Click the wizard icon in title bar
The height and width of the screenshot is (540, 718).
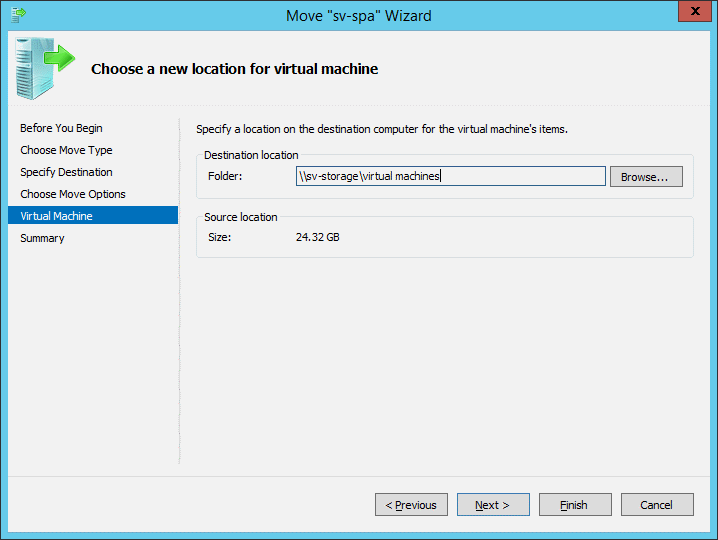click(18, 15)
